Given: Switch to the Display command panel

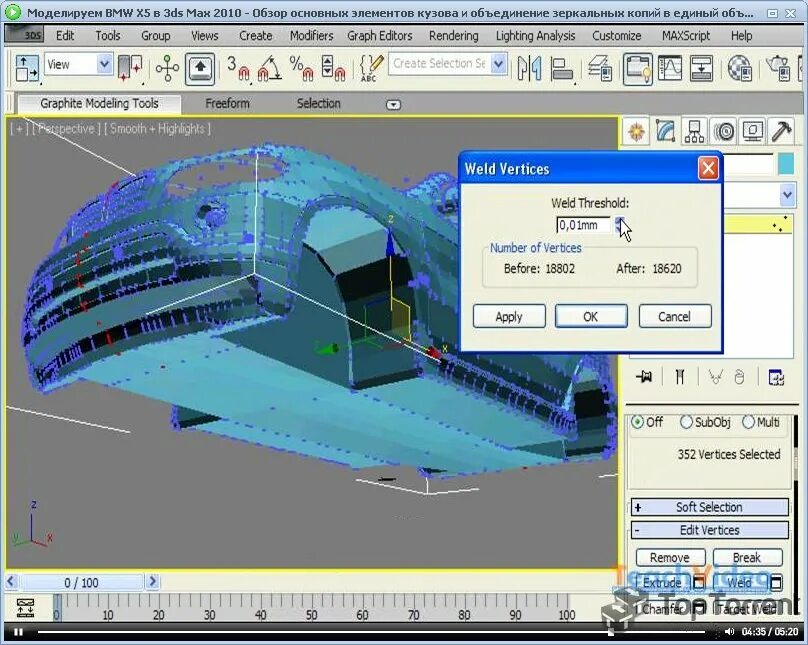Looking at the screenshot, I should (x=752, y=132).
